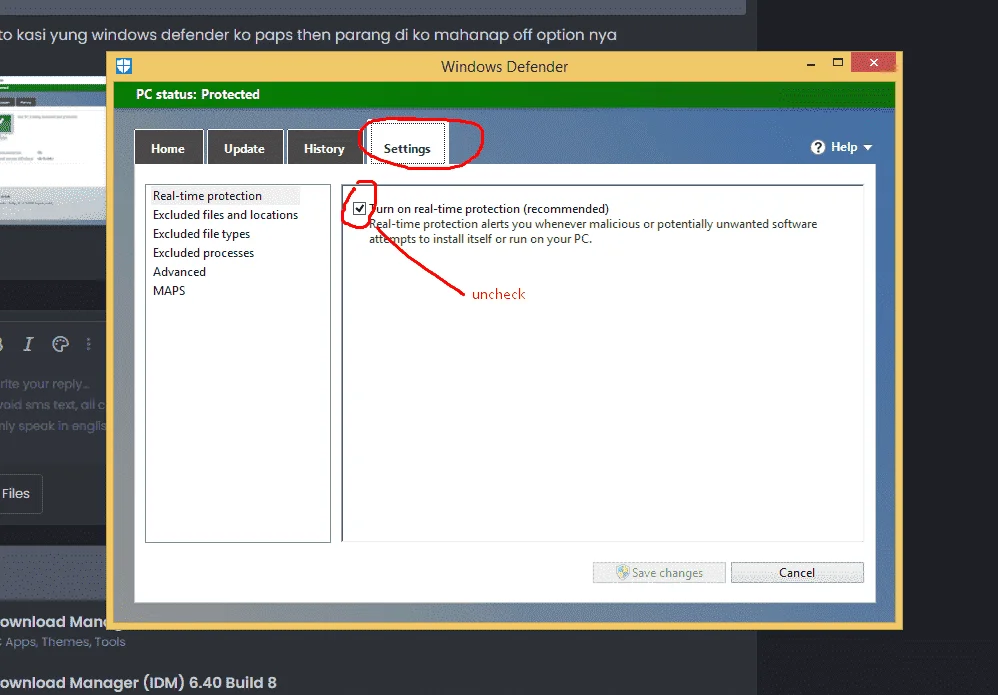Open the color palette icon in forum editor
Screen dimensions: 998x695
pyautogui.click(x=60, y=344)
